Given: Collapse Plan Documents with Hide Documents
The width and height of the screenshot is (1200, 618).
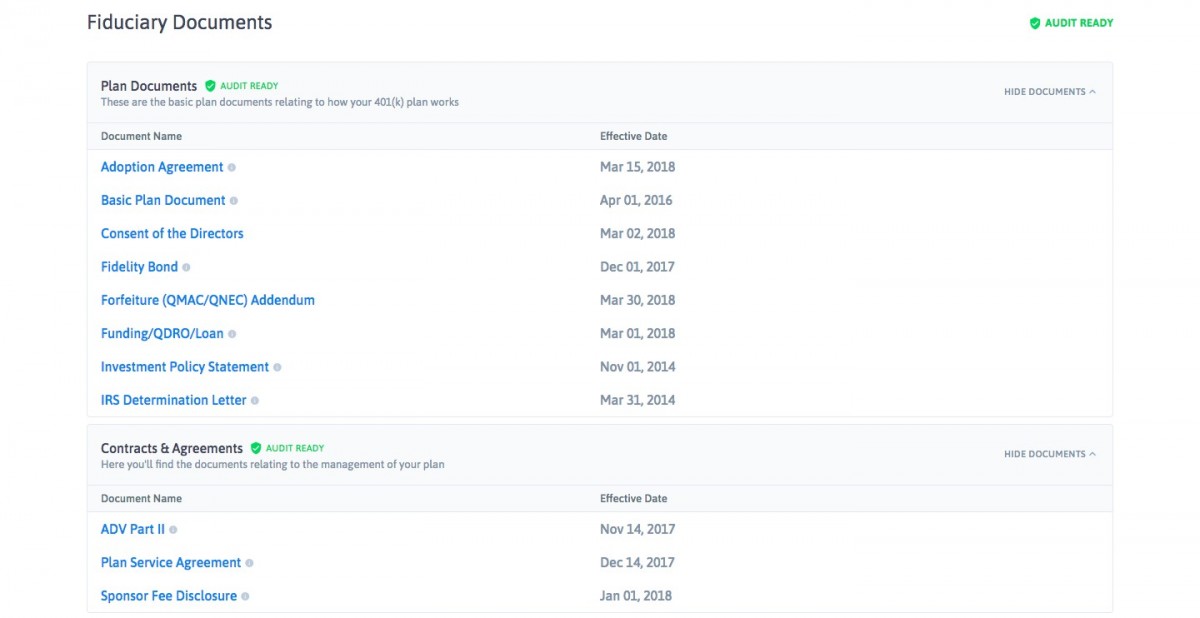Looking at the screenshot, I should click(1049, 92).
